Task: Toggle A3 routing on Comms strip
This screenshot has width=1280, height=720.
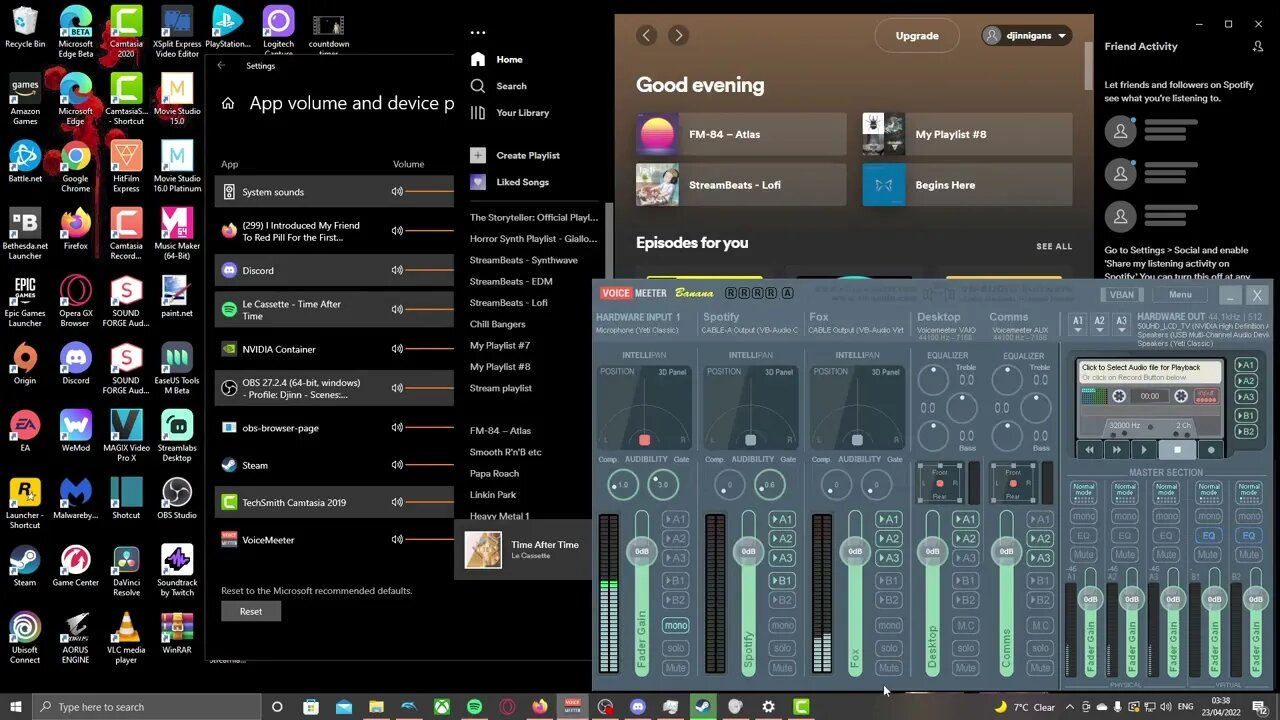Action: click(x=1040, y=558)
